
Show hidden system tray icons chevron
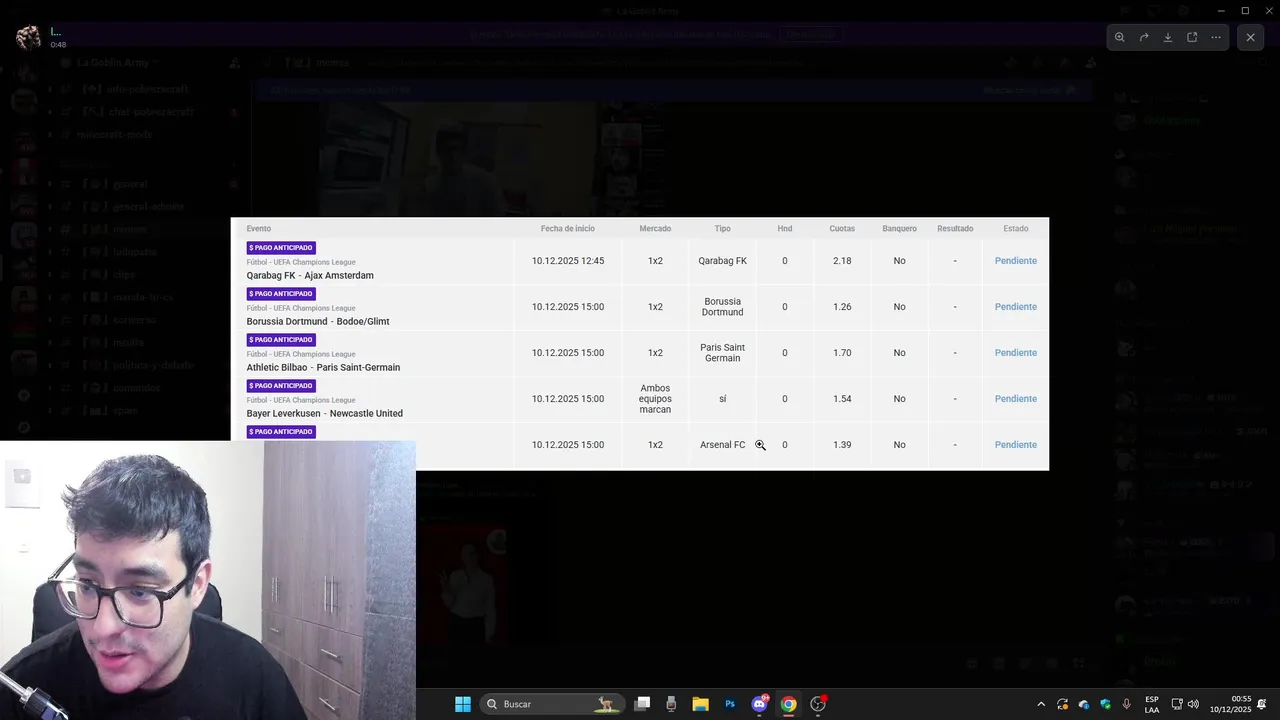click(x=1041, y=704)
